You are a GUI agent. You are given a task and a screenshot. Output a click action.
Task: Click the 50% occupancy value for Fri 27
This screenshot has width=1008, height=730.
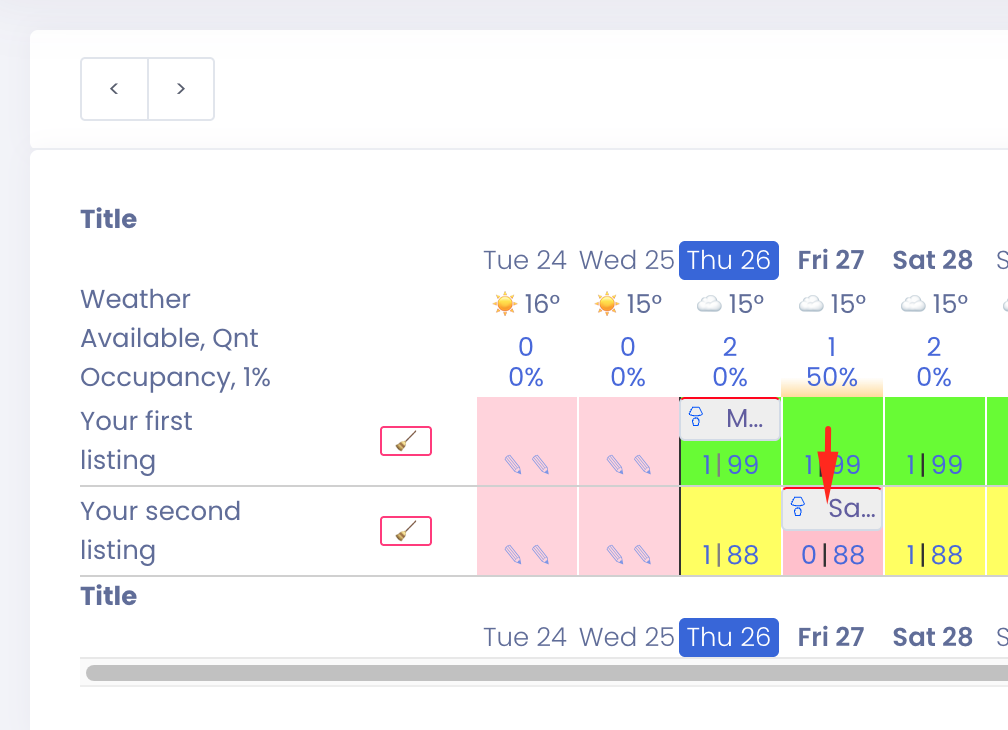[x=832, y=377]
